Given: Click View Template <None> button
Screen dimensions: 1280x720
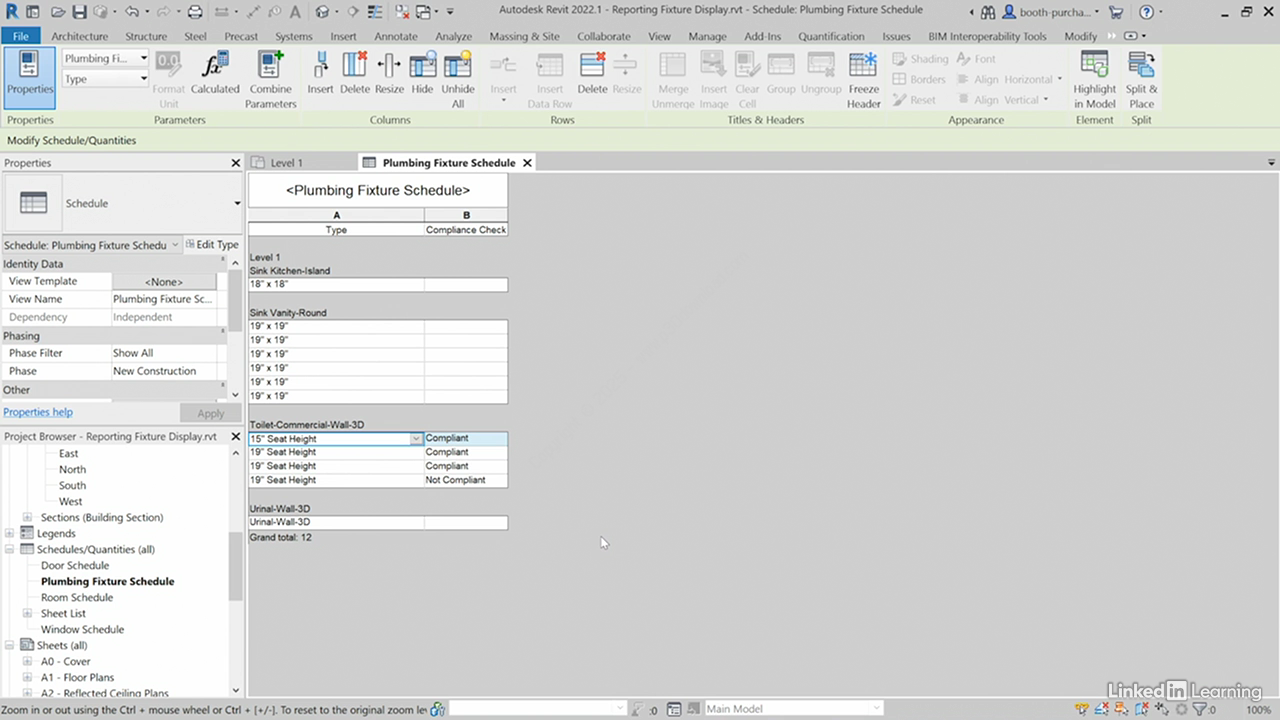Looking at the screenshot, I should tap(164, 282).
